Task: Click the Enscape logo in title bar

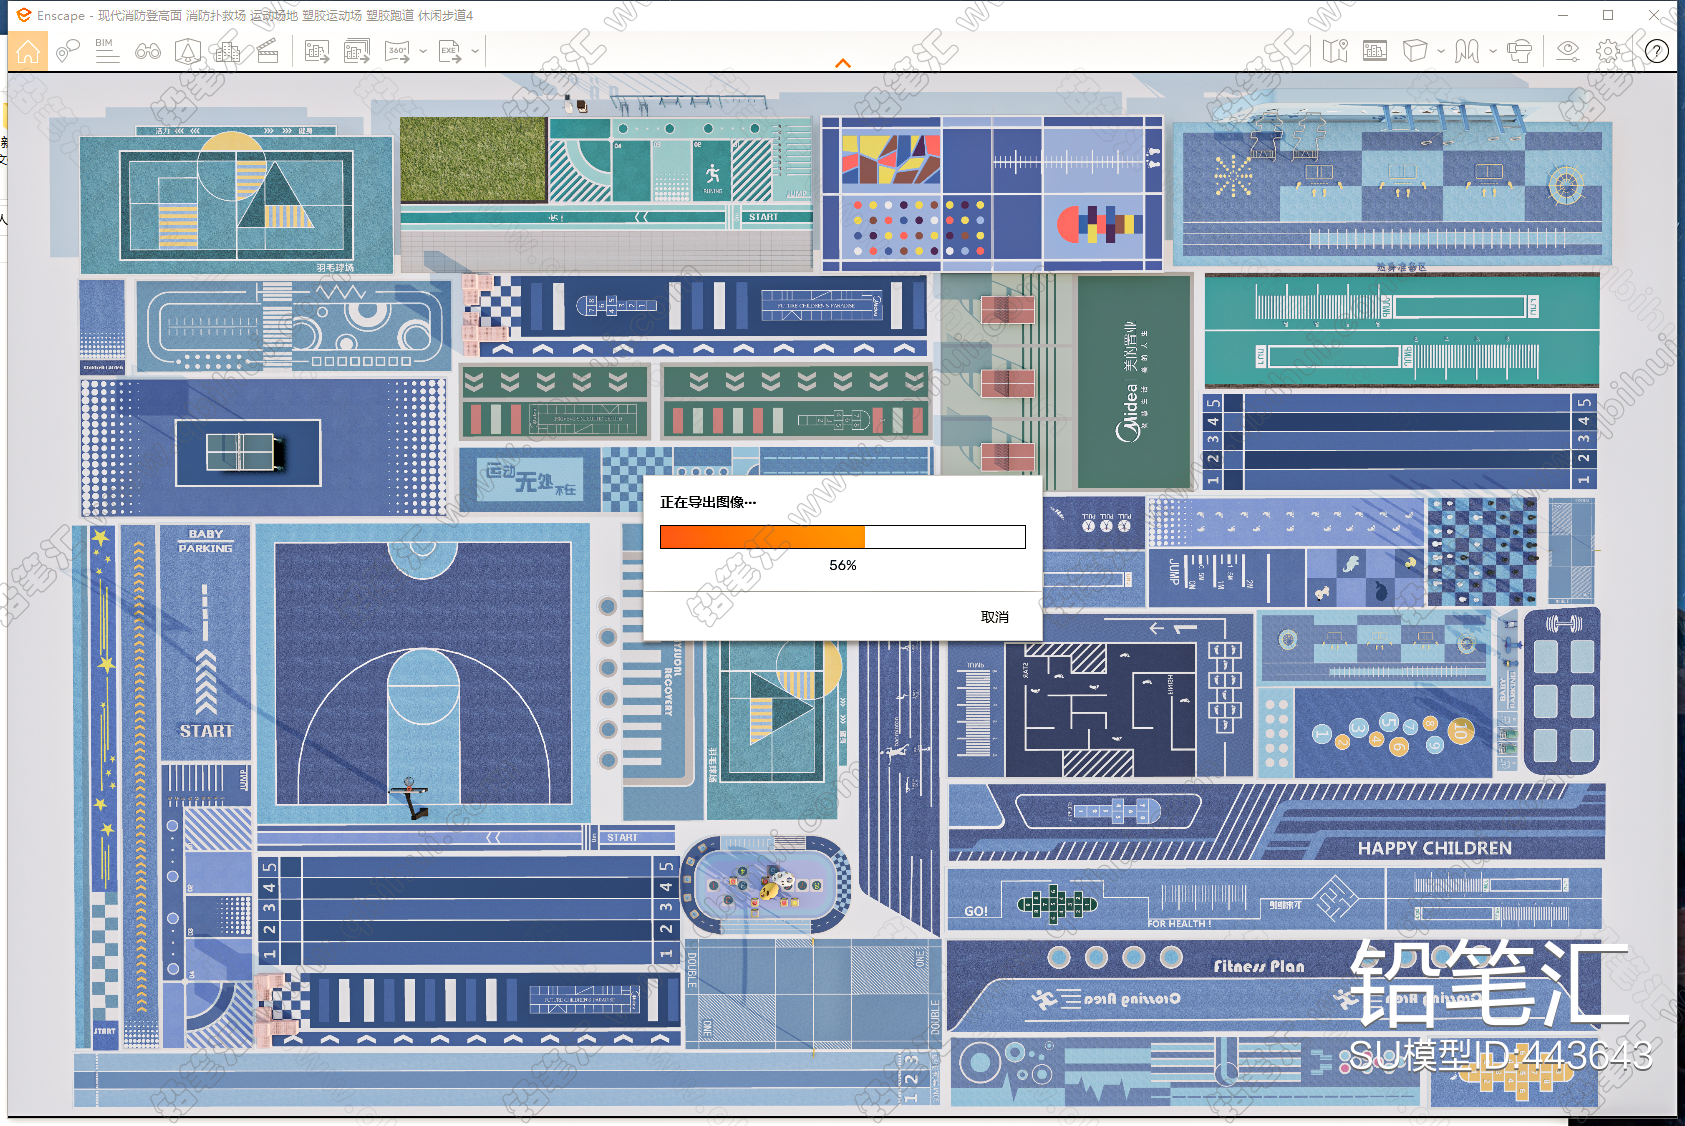Action: click(x=24, y=15)
